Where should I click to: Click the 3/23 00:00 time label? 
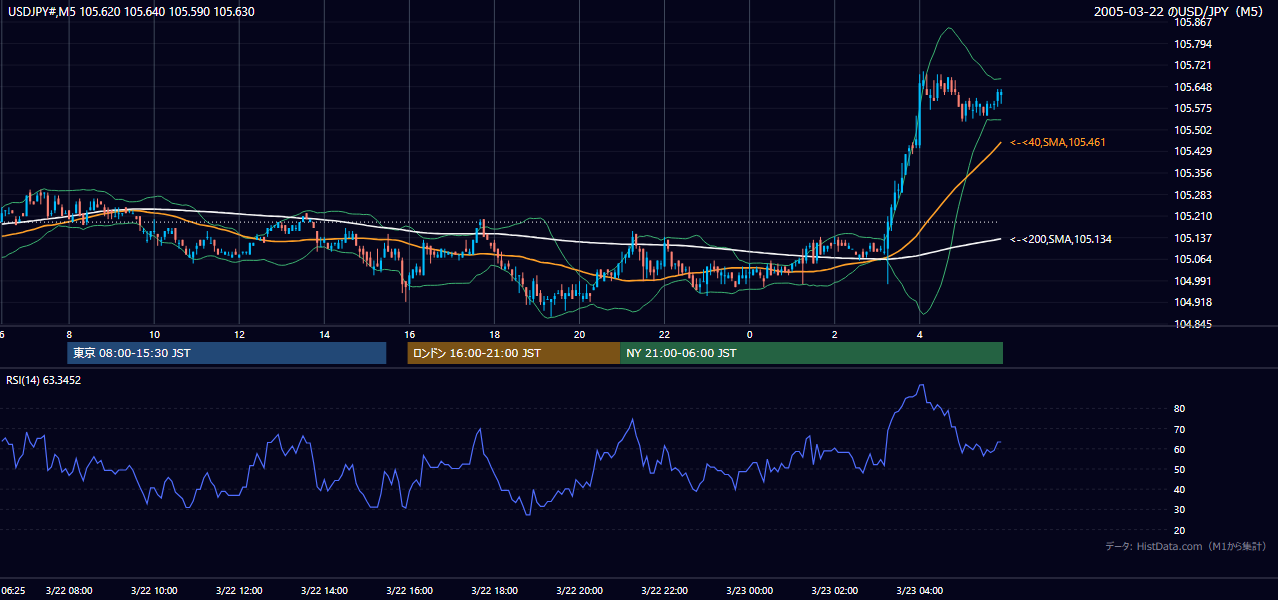[x=750, y=591]
